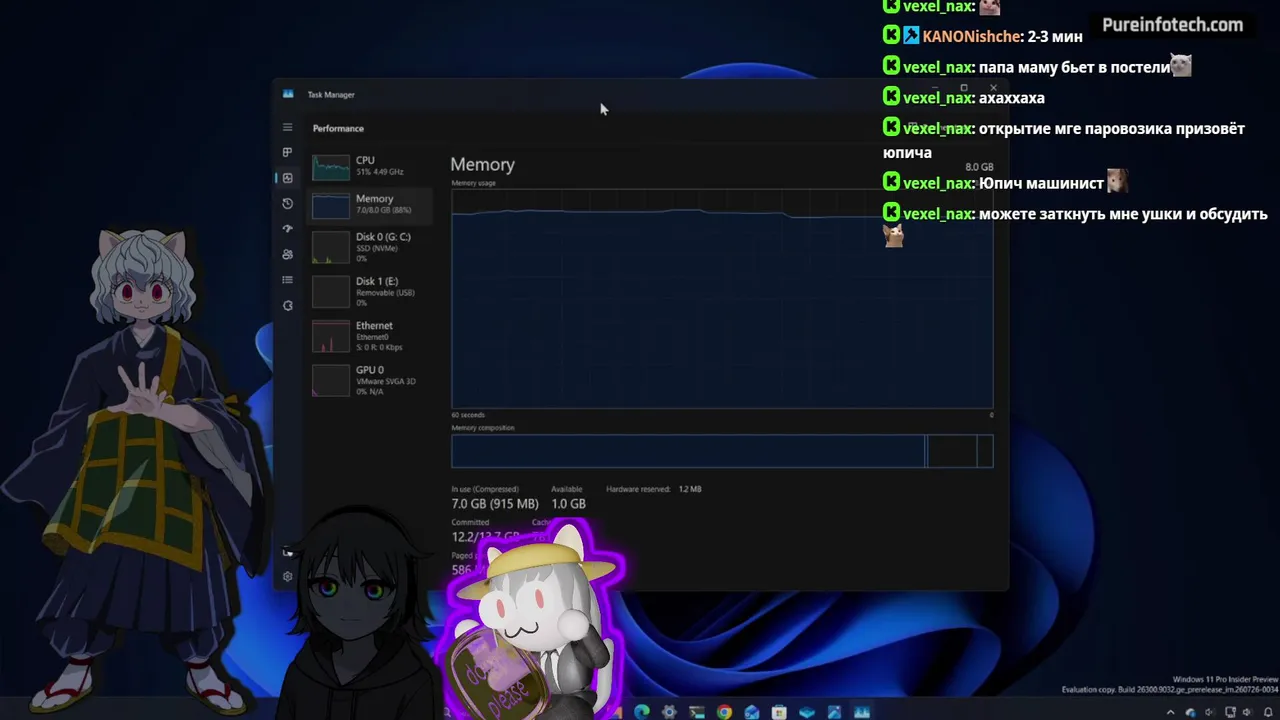Viewport: 1280px width, 720px height.
Task: Click the Ethernet mini graph thumbnail
Action: click(331, 337)
